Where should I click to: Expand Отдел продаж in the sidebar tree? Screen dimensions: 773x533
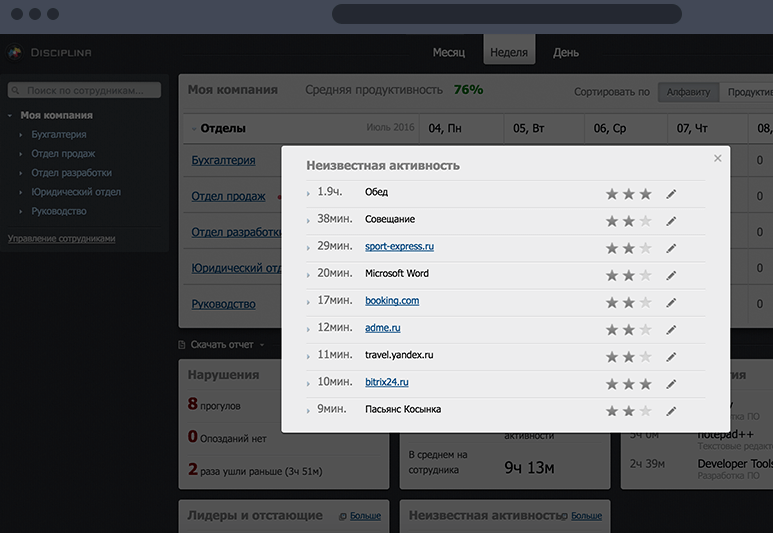point(21,154)
